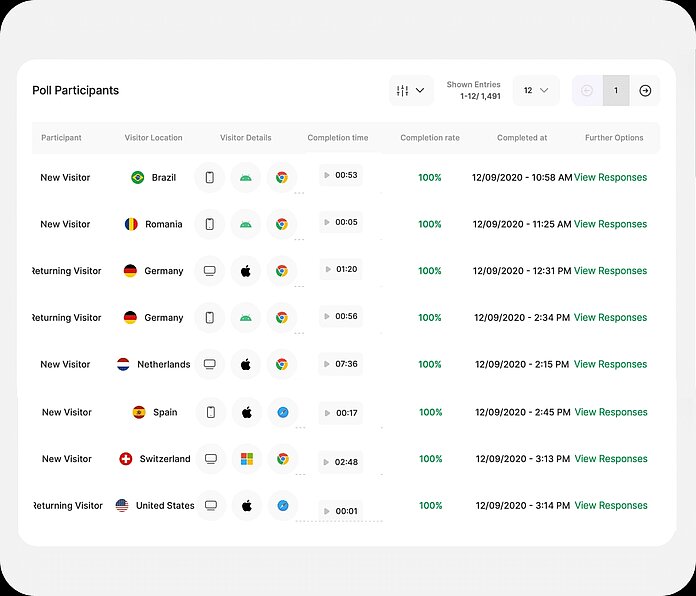Image resolution: width=696 pixels, height=596 pixels.
Task: Go to the next page with arrow
Action: click(645, 90)
